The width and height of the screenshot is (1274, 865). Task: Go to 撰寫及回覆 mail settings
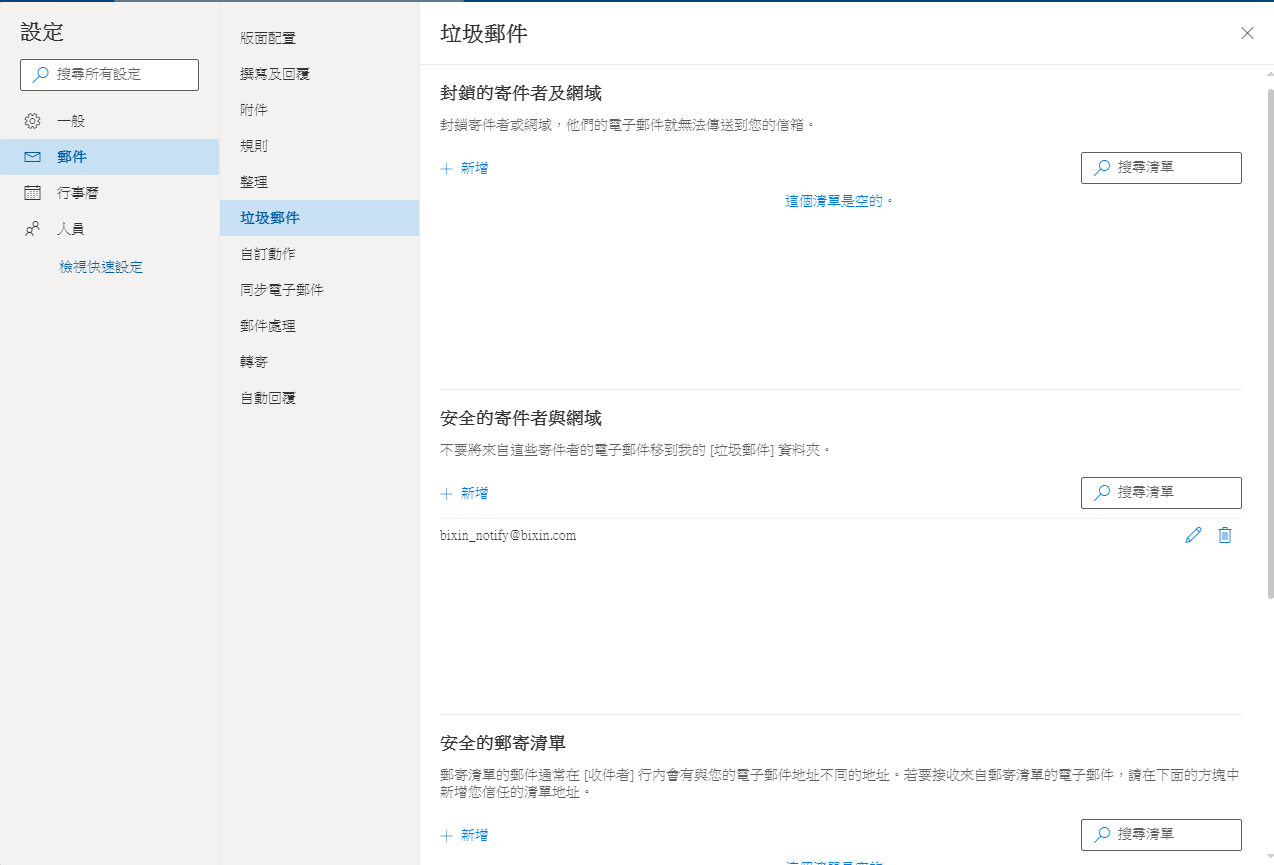click(320, 74)
